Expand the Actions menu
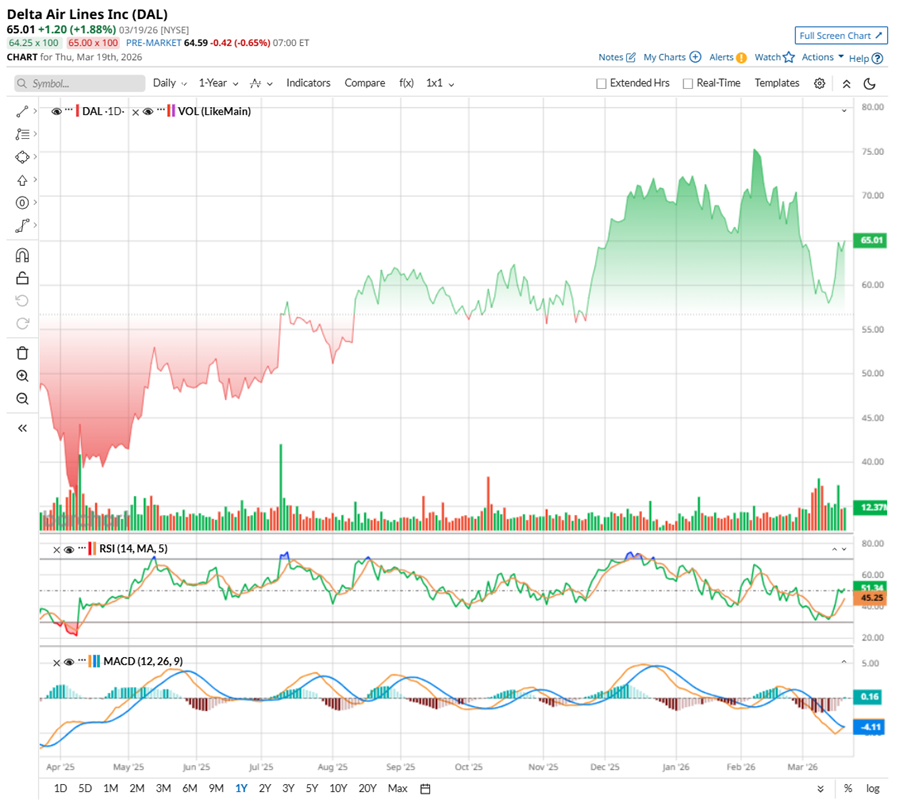 (822, 57)
